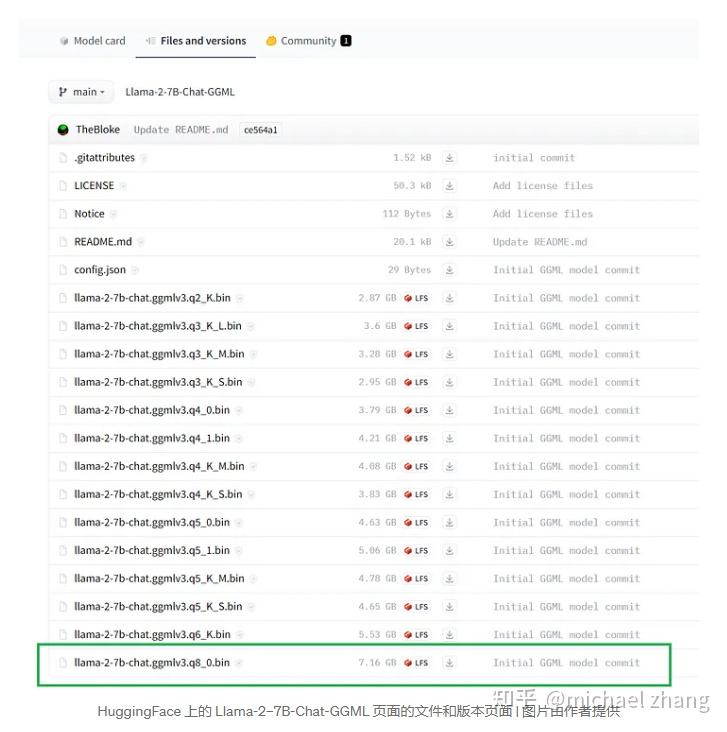Open commit hash ce564a1
This screenshot has height=732, width=727.
[261, 130]
